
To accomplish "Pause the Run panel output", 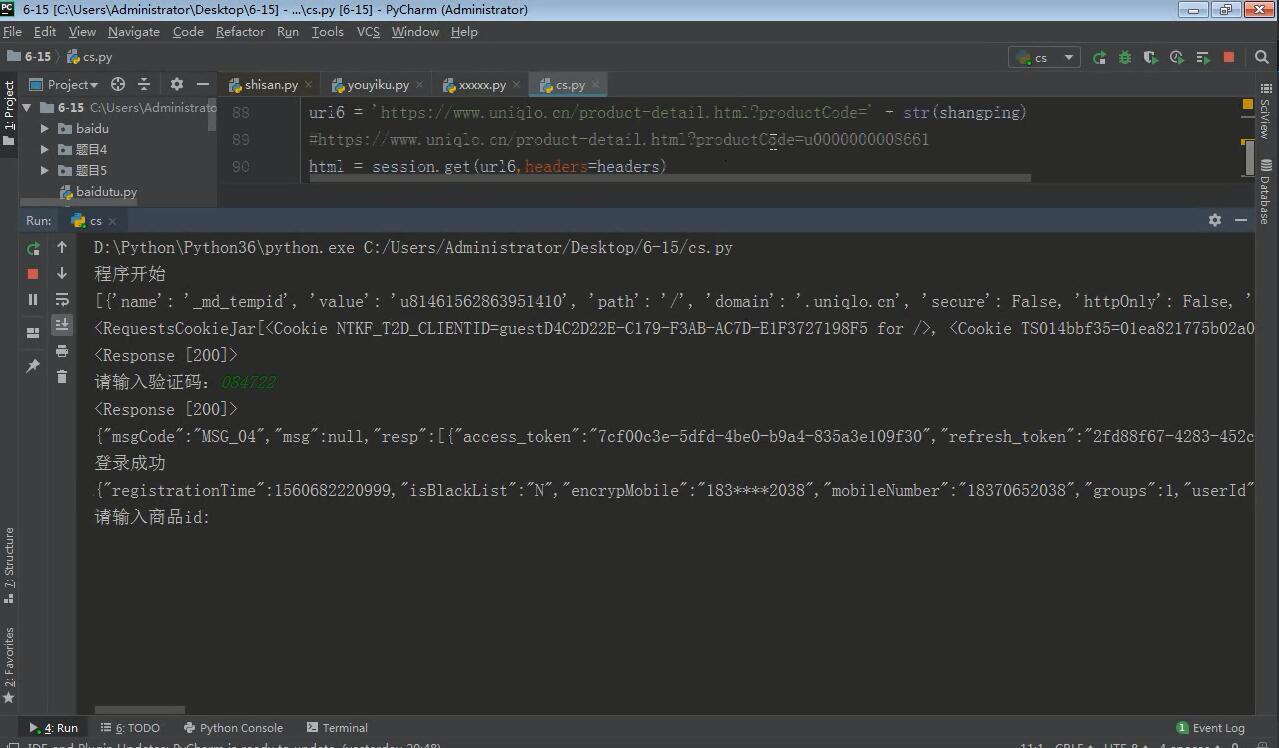I will pos(33,299).
